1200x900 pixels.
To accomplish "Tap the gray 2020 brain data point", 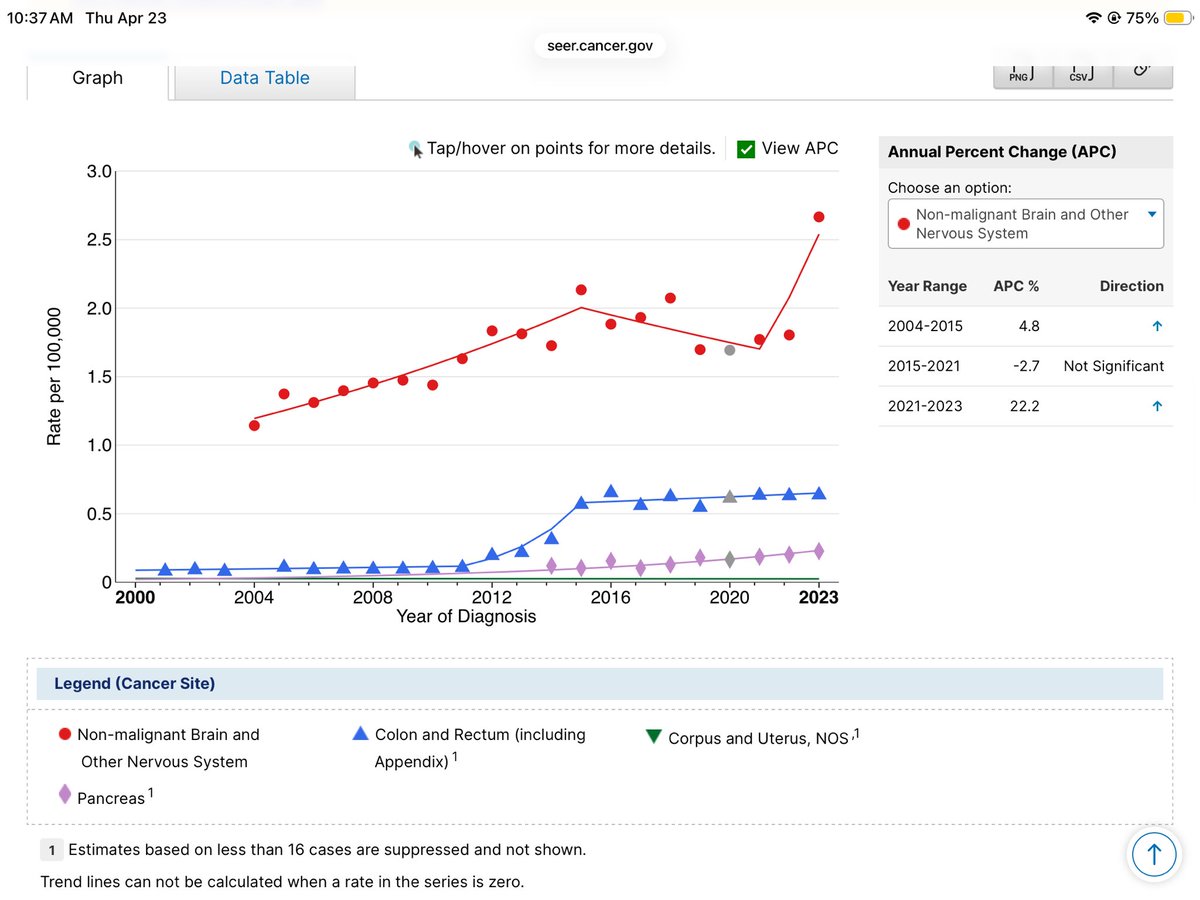I will (x=730, y=350).
